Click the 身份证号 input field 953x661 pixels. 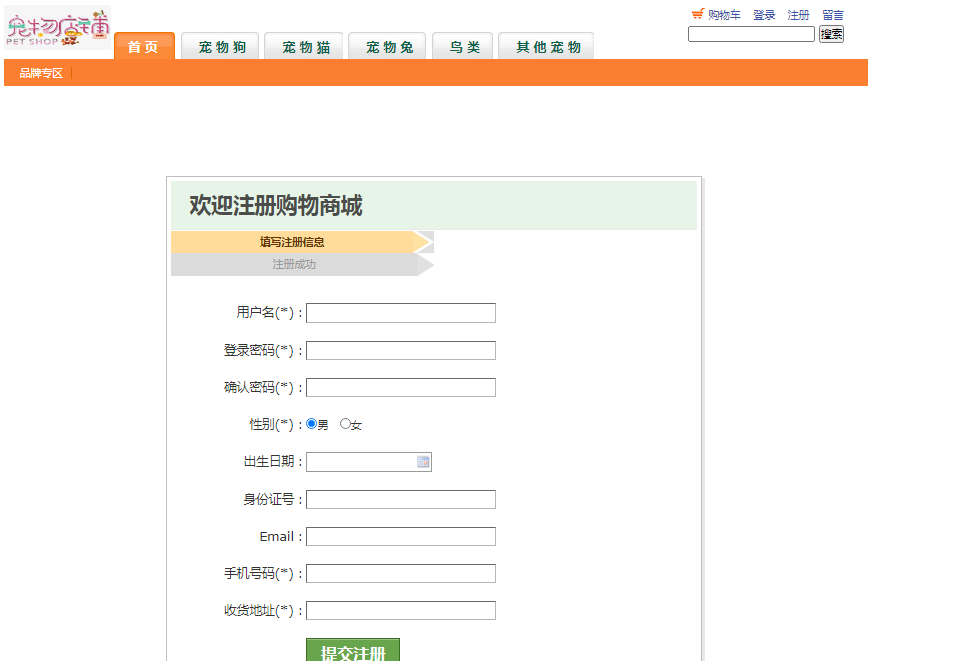click(x=401, y=499)
